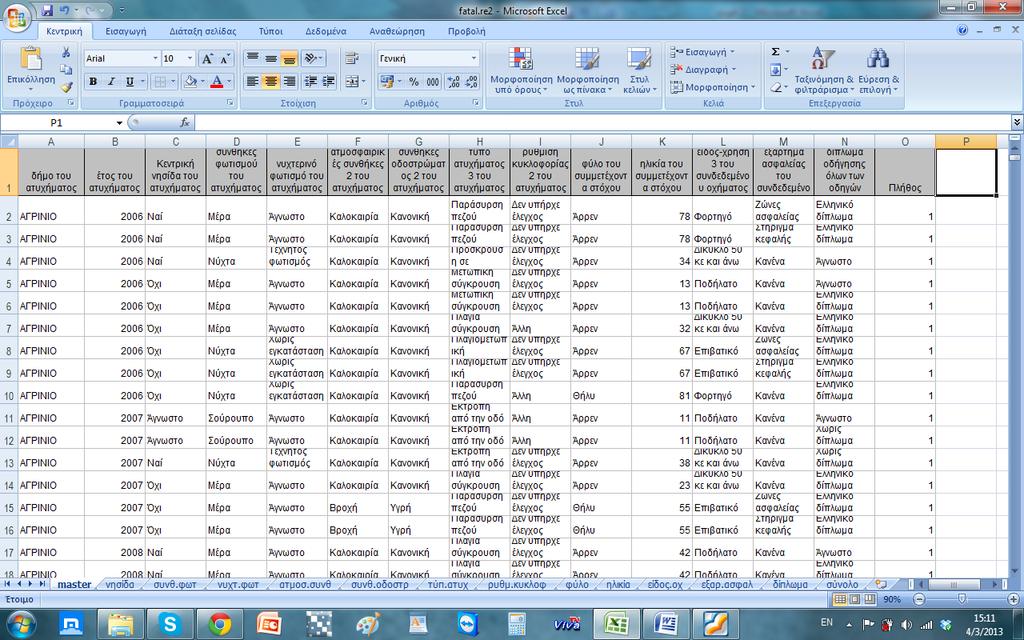1024x640 pixels.
Task: Insert new worksheet tab icon
Action: pyautogui.click(x=880, y=584)
